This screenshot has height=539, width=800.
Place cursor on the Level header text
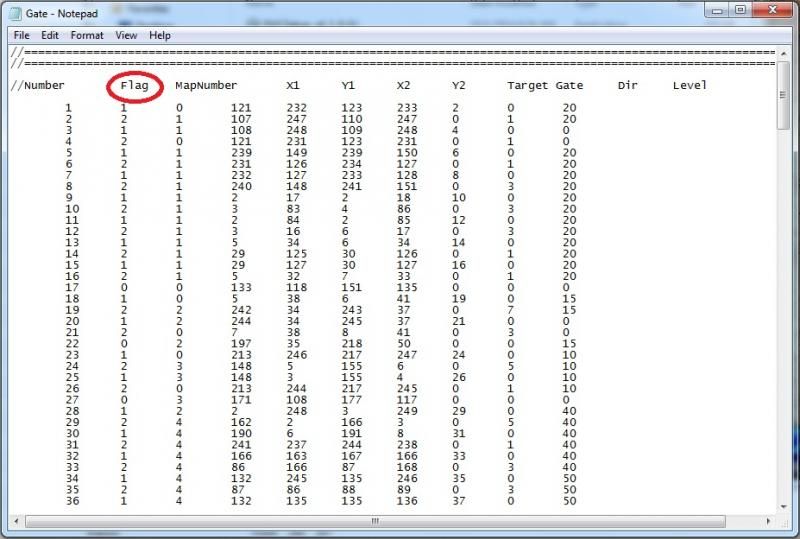pyautogui.click(x=689, y=86)
